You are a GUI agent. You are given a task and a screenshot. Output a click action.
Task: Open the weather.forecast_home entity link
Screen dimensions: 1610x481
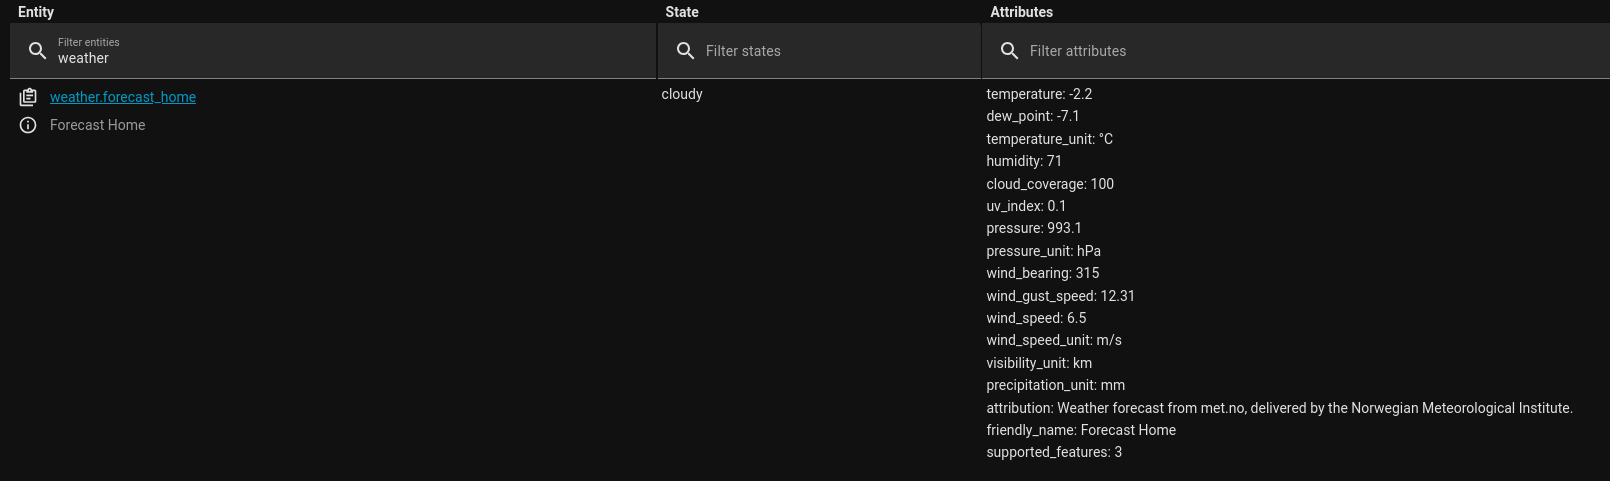[x=123, y=97]
